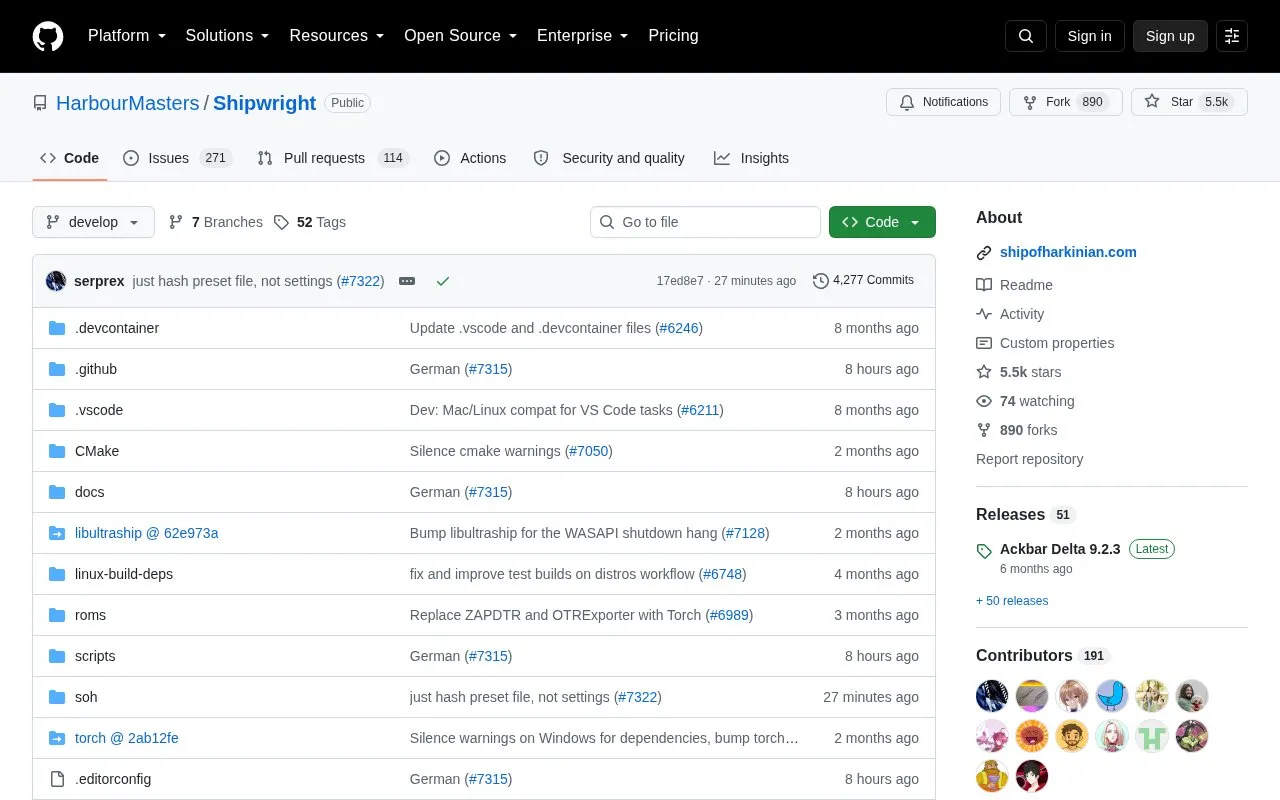This screenshot has height=800, width=1280.
Task: Click serprex's avatar in the commit bar
Action: (x=56, y=281)
